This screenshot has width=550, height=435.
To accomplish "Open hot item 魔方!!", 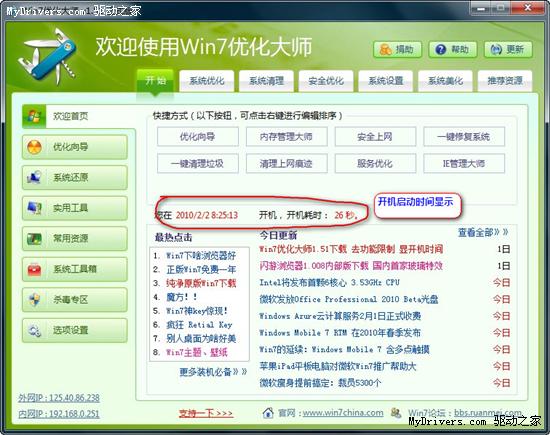I will tap(182, 297).
